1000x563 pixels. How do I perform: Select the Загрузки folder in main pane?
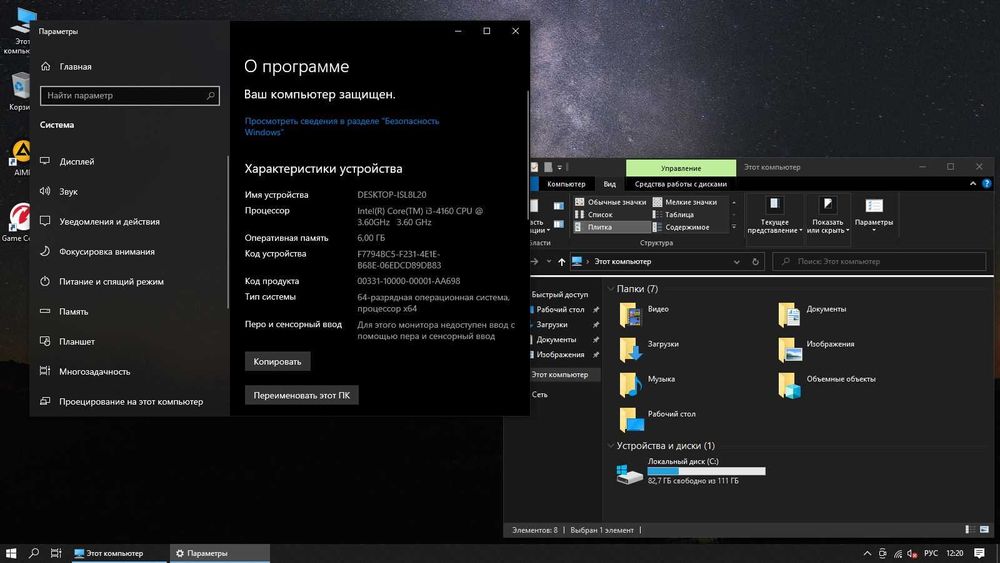click(649, 350)
